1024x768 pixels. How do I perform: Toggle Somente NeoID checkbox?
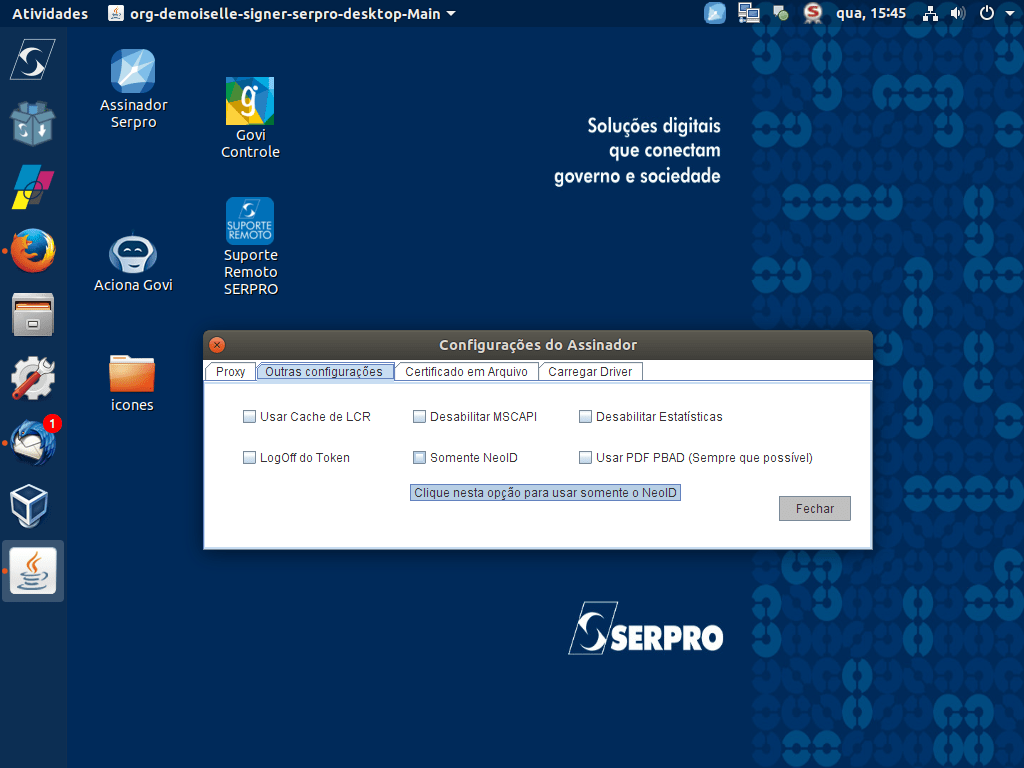(419, 458)
